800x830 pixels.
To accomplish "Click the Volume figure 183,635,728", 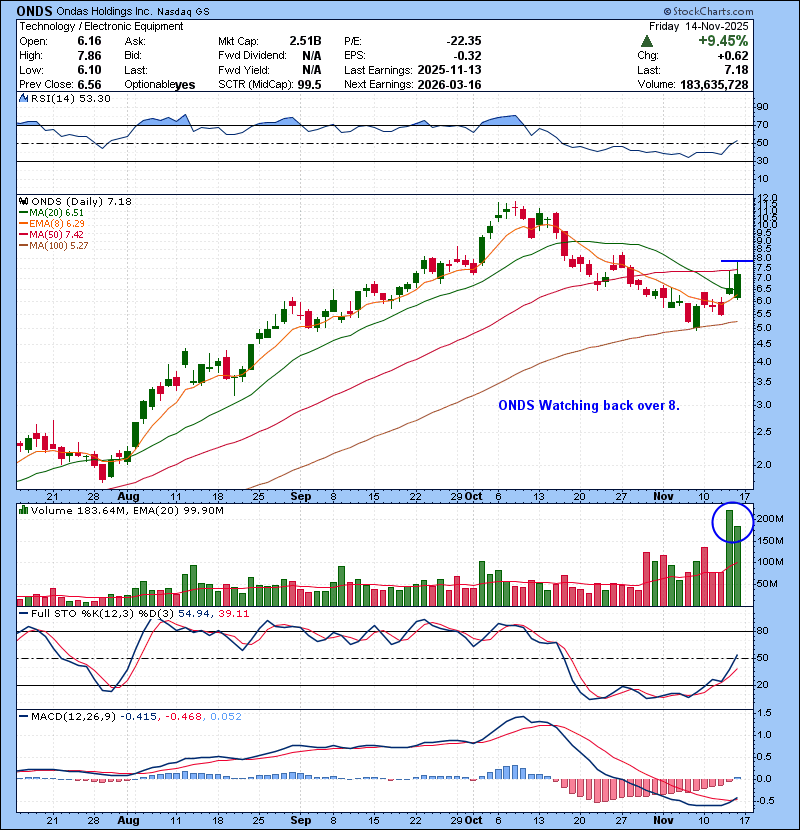I will (714, 85).
